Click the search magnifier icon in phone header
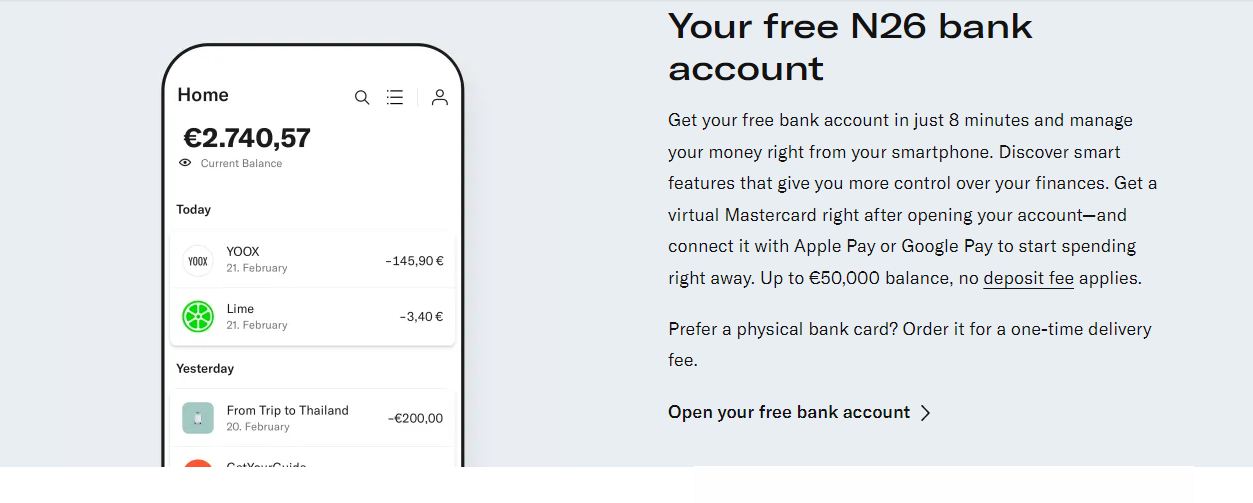1253x503 pixels. pyautogui.click(x=362, y=97)
